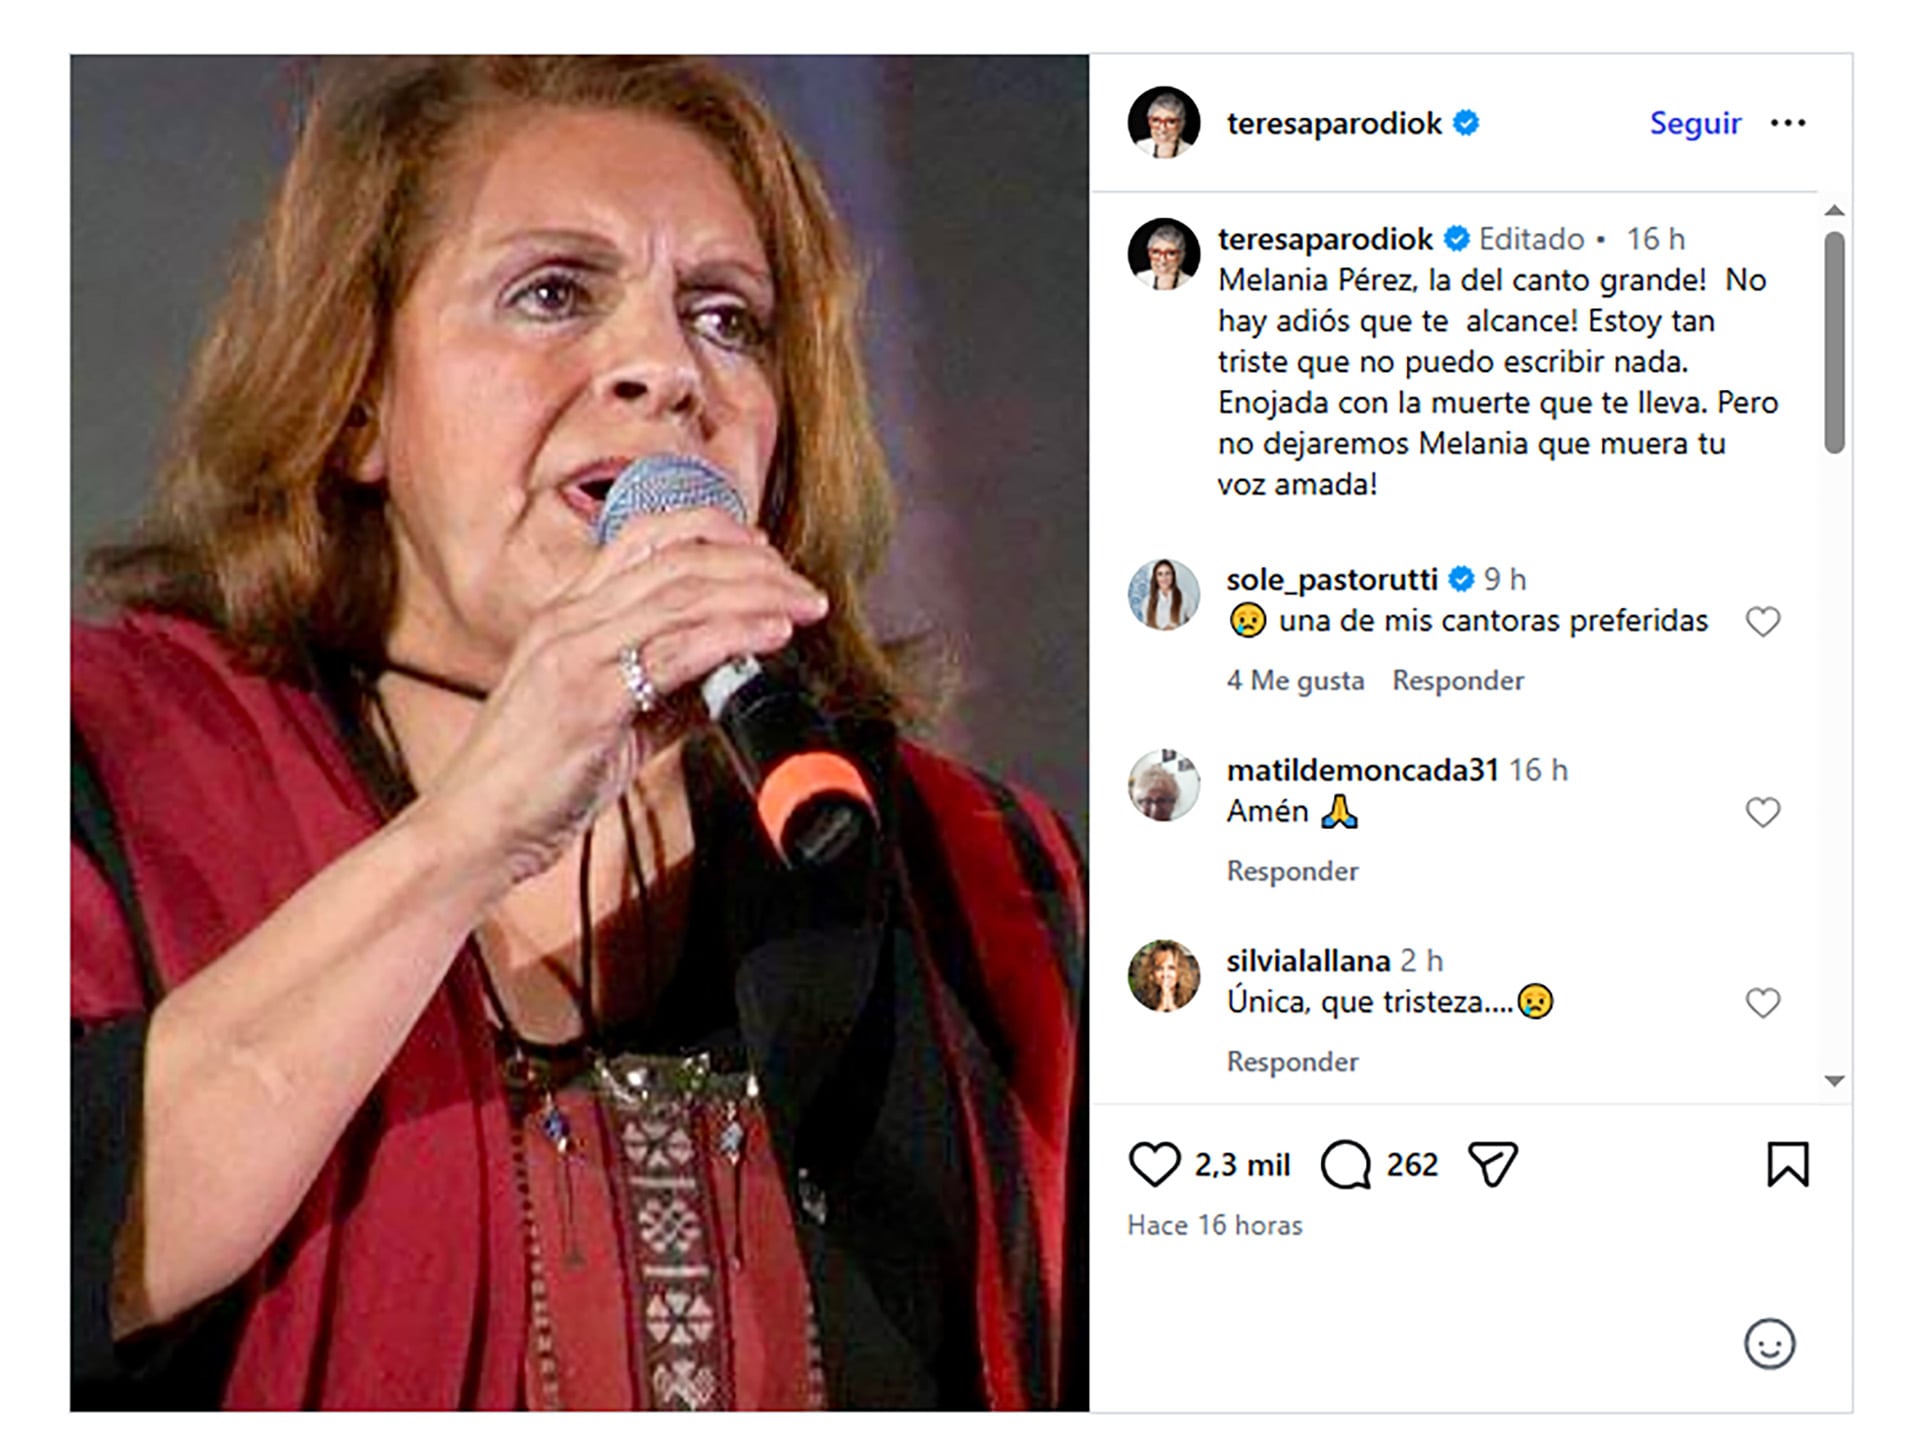
Task: Reply to matildemoncada31 via Responder
Action: [1293, 871]
